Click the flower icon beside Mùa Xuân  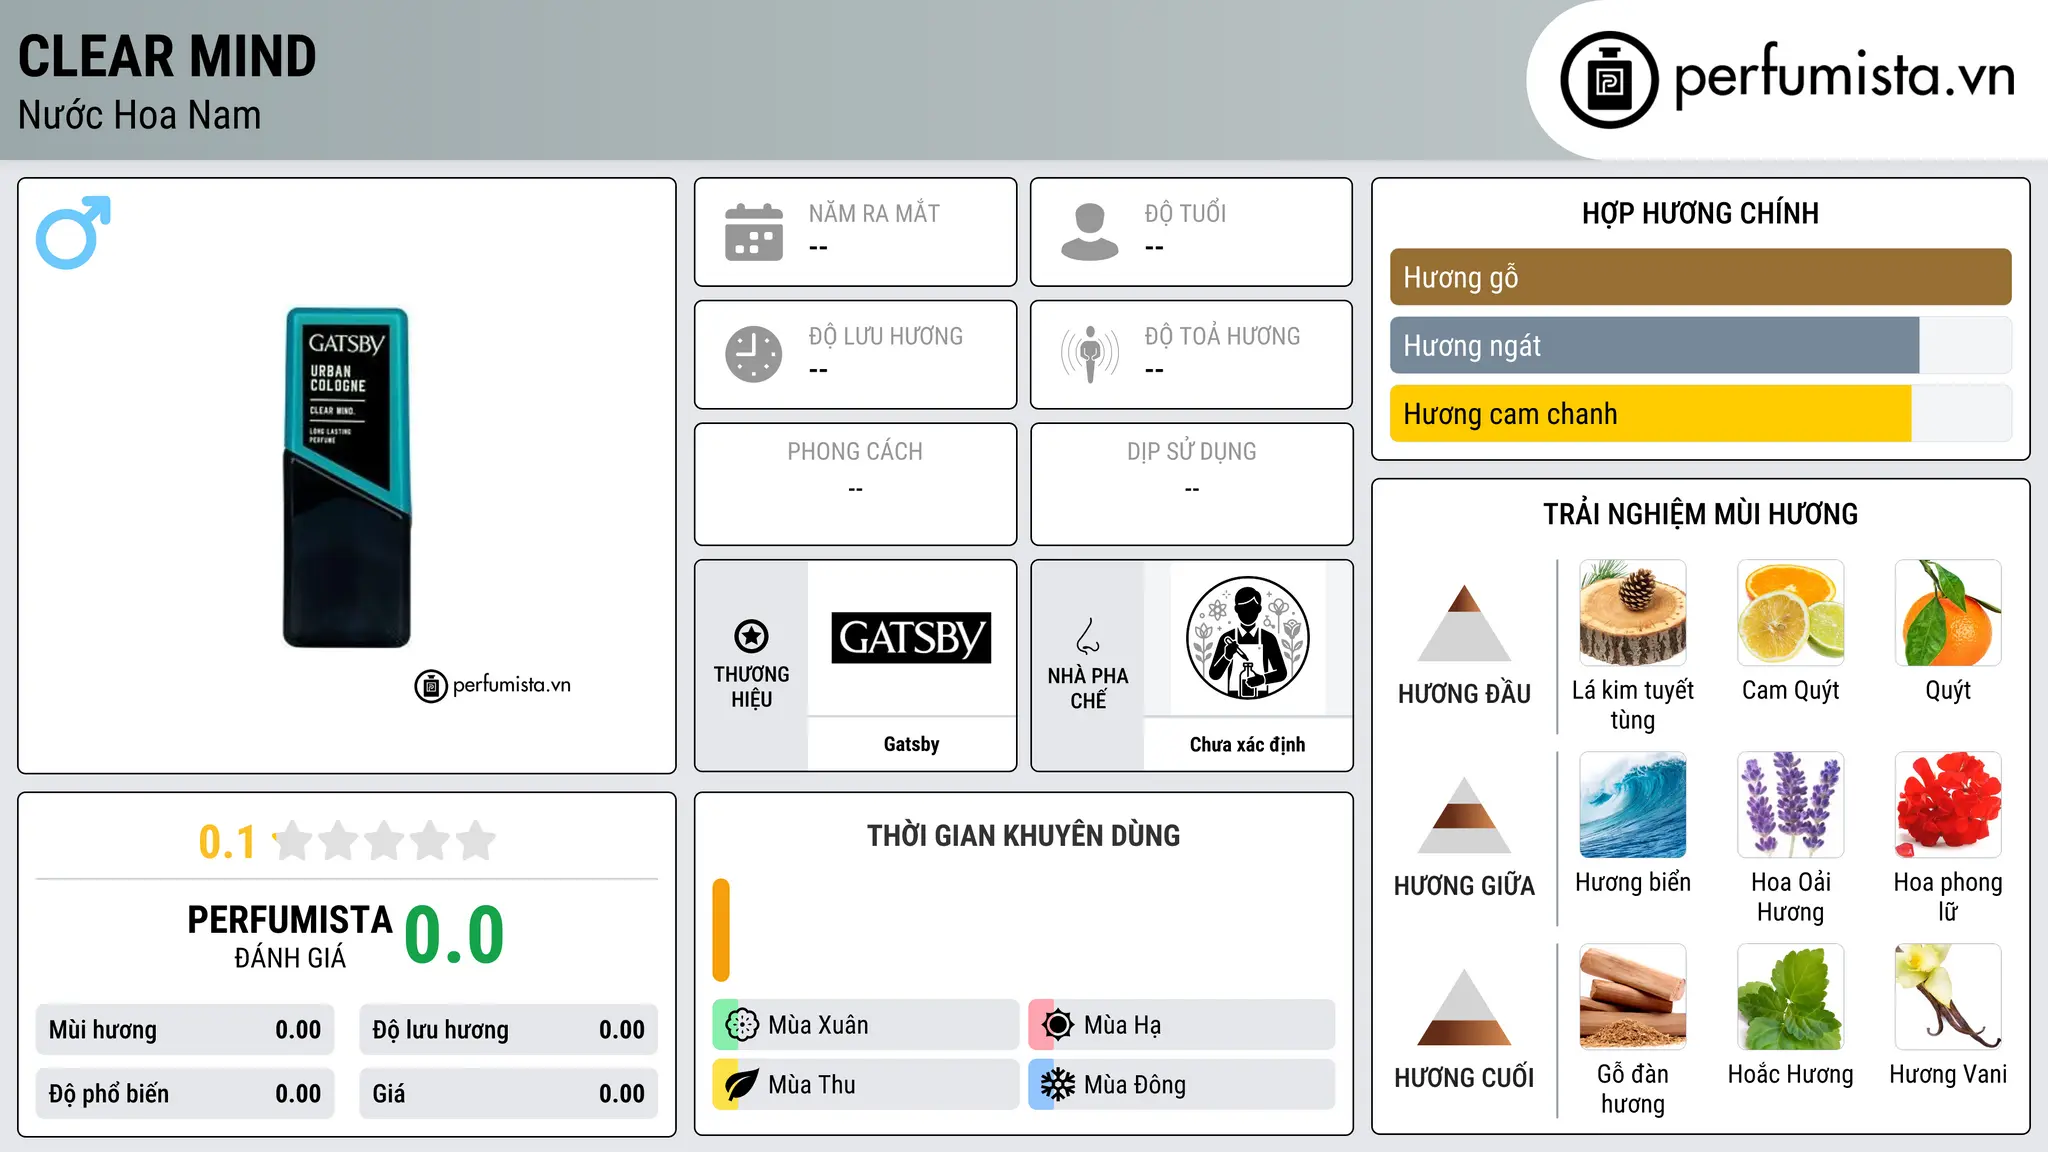(742, 1025)
